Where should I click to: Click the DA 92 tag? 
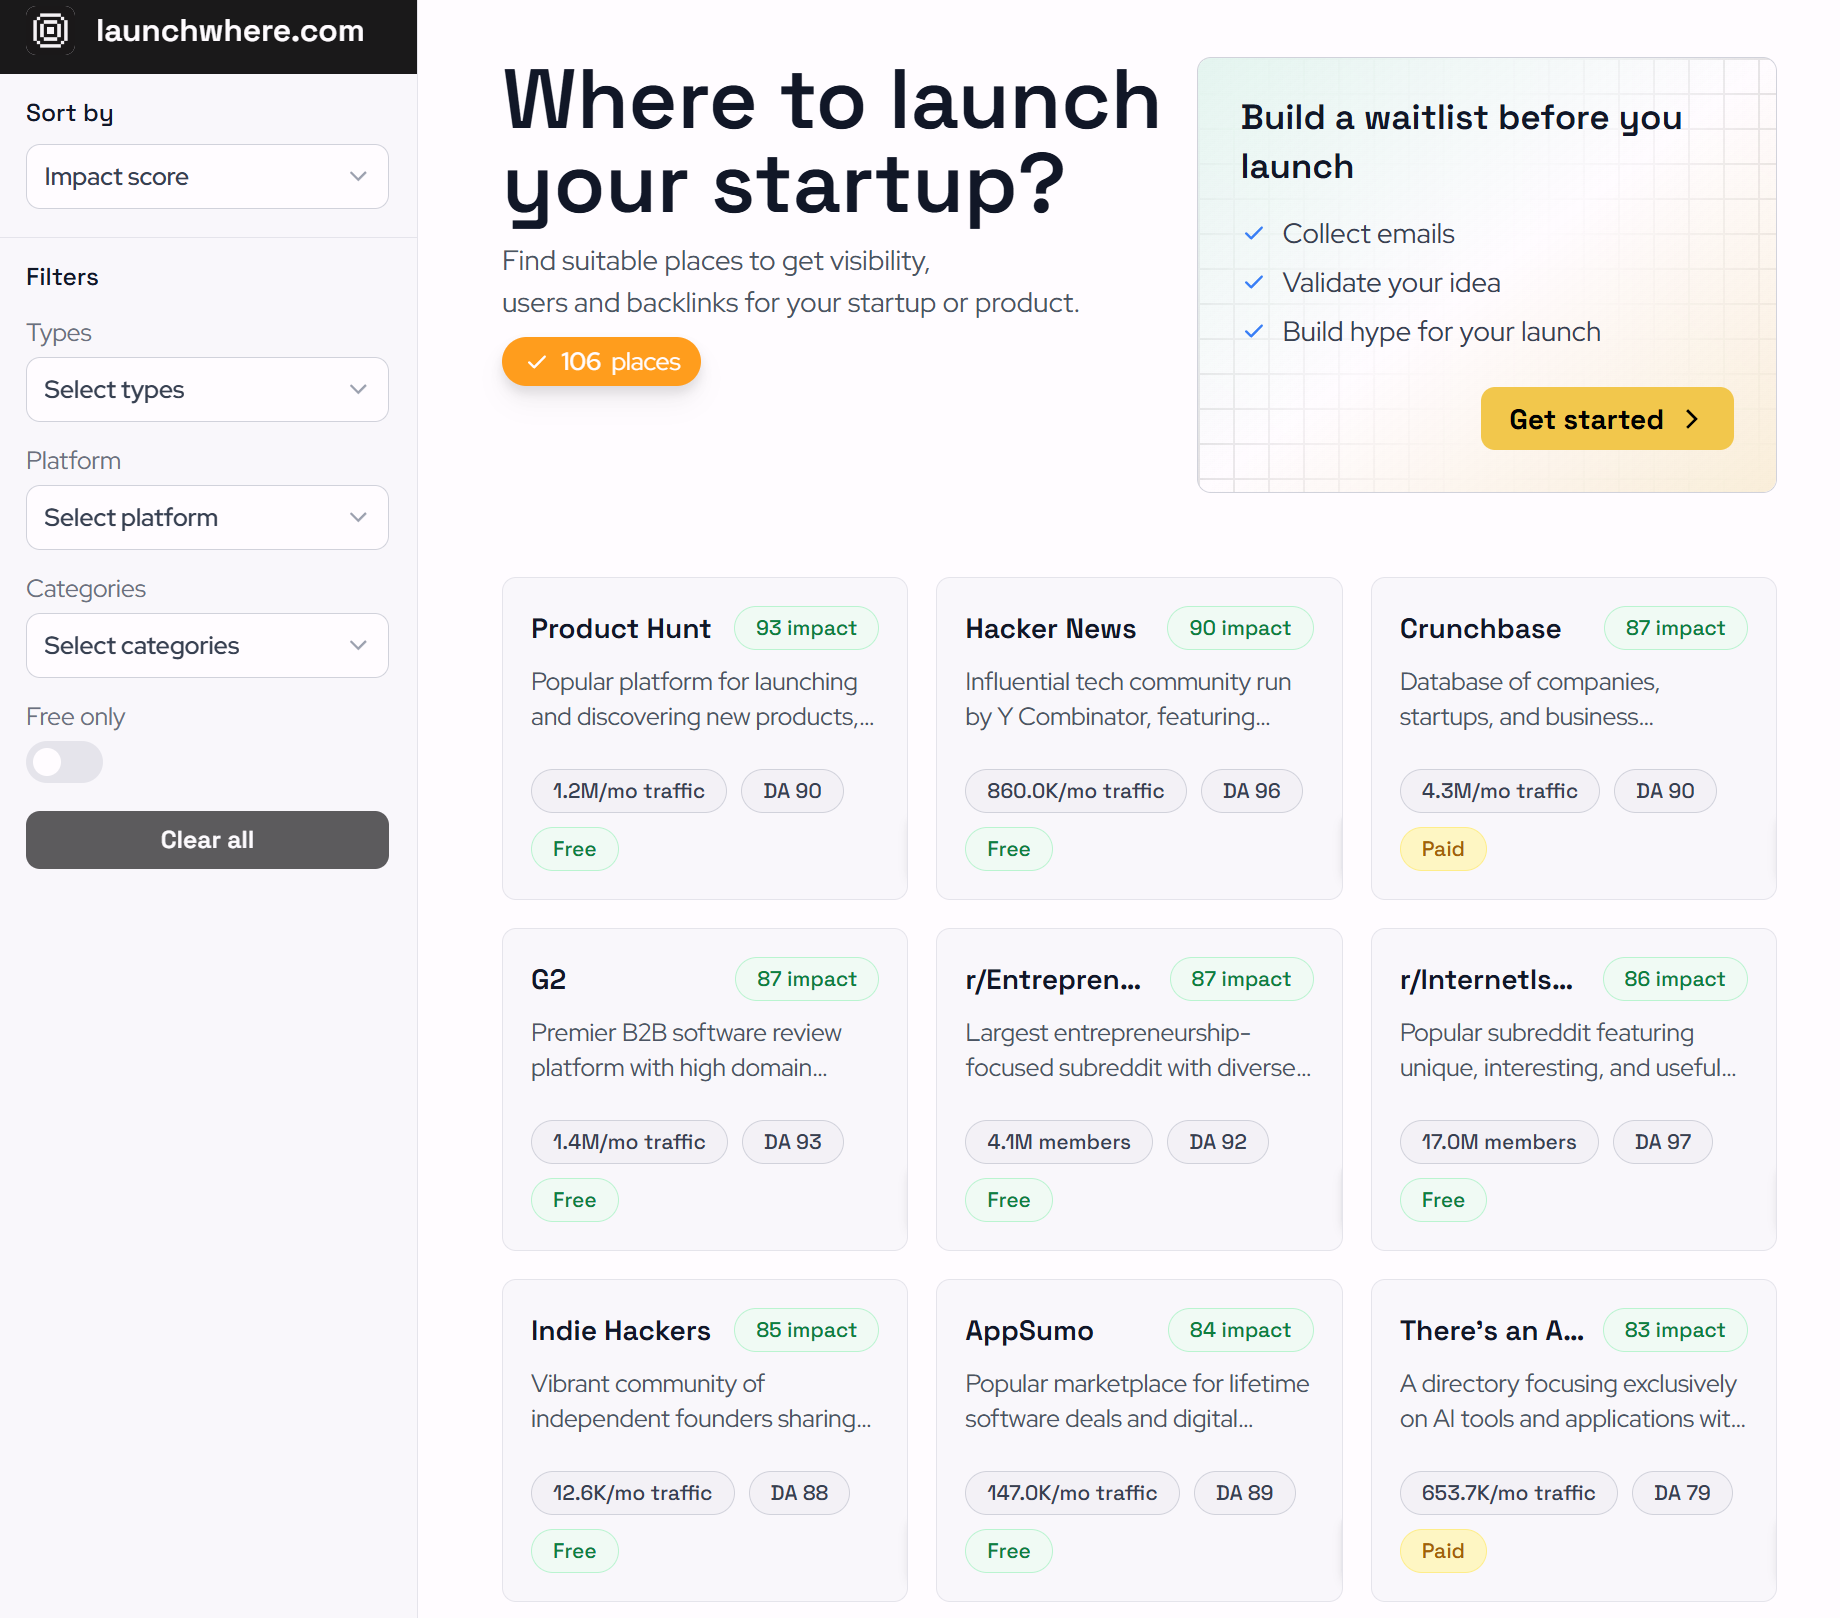1218,1142
